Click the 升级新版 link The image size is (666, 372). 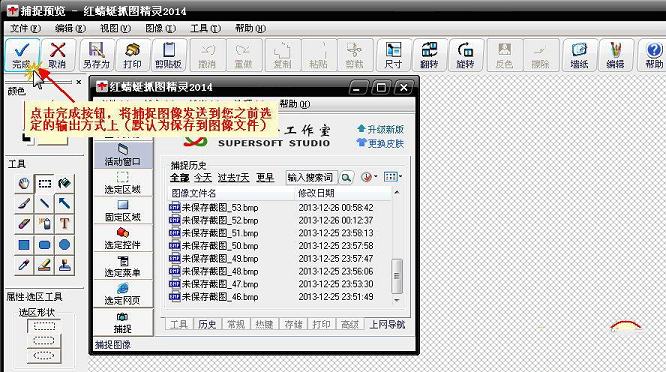coord(381,129)
